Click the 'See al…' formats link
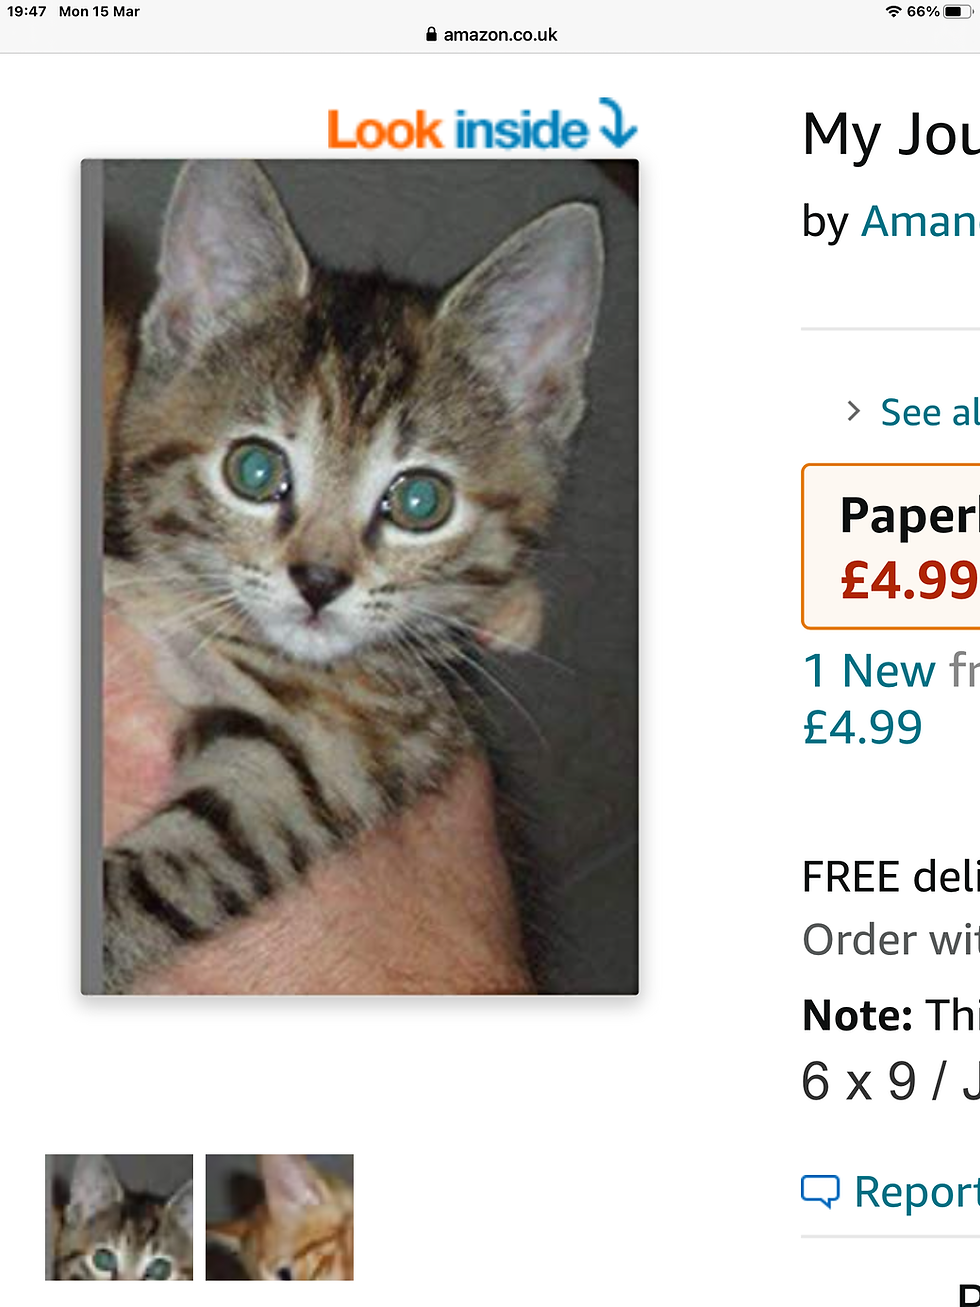This screenshot has width=980, height=1307. tap(928, 411)
